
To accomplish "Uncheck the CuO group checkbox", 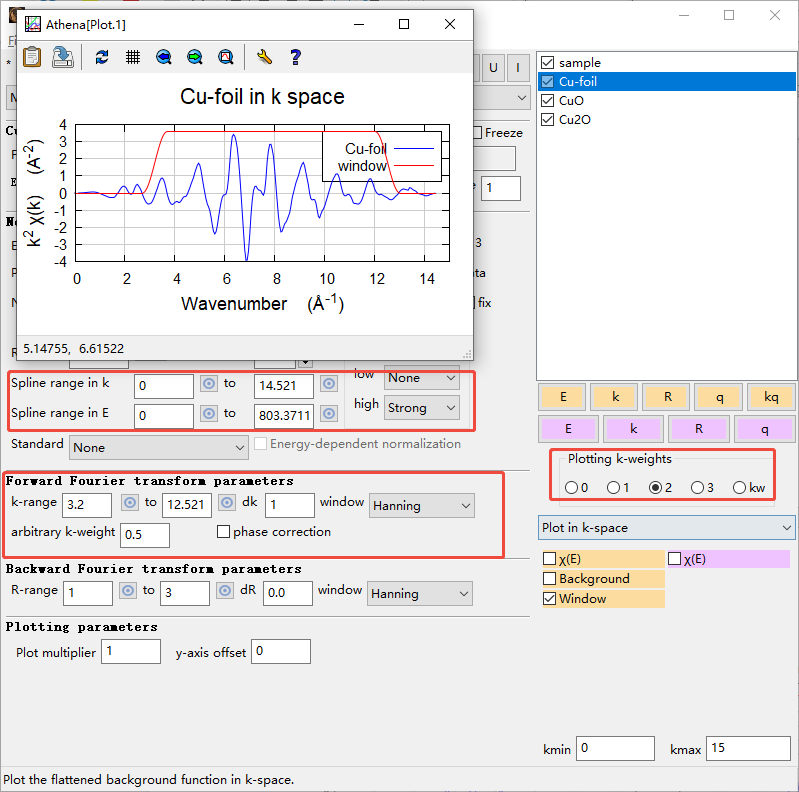I will coord(547,101).
